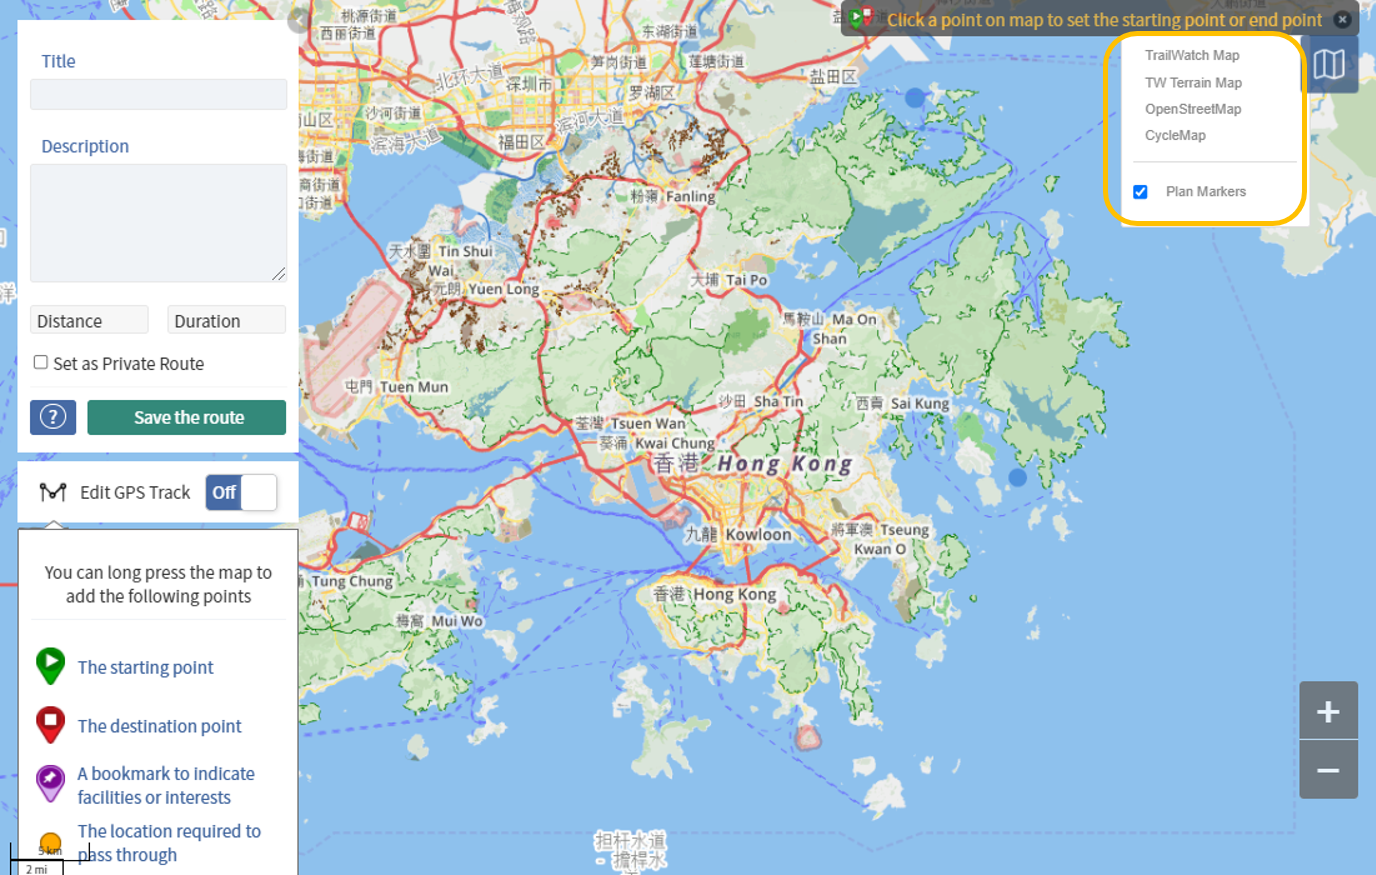The image size is (1376, 875).
Task: Click the zoom in plus button
Action: (1328, 711)
